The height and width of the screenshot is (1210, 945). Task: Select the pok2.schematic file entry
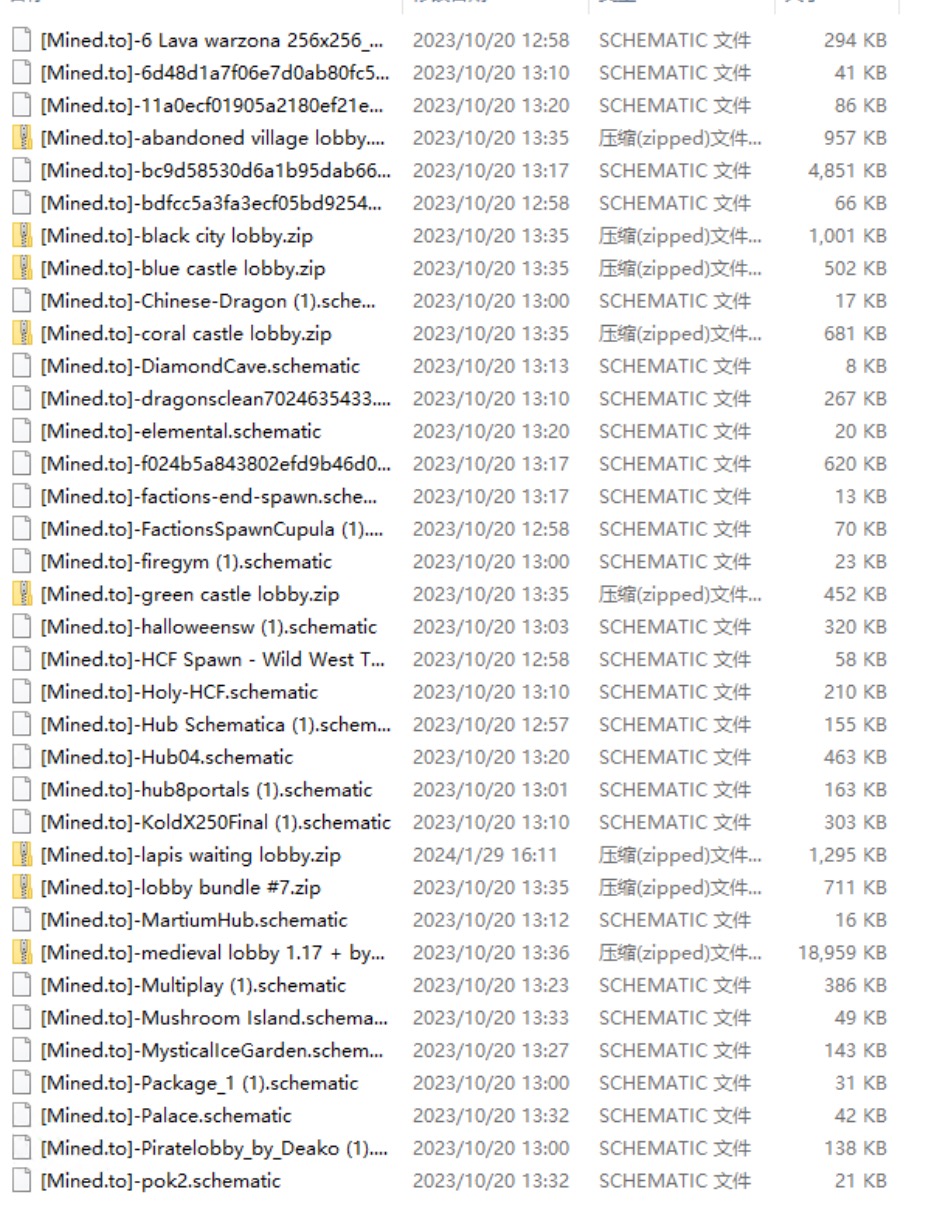pos(160,1181)
